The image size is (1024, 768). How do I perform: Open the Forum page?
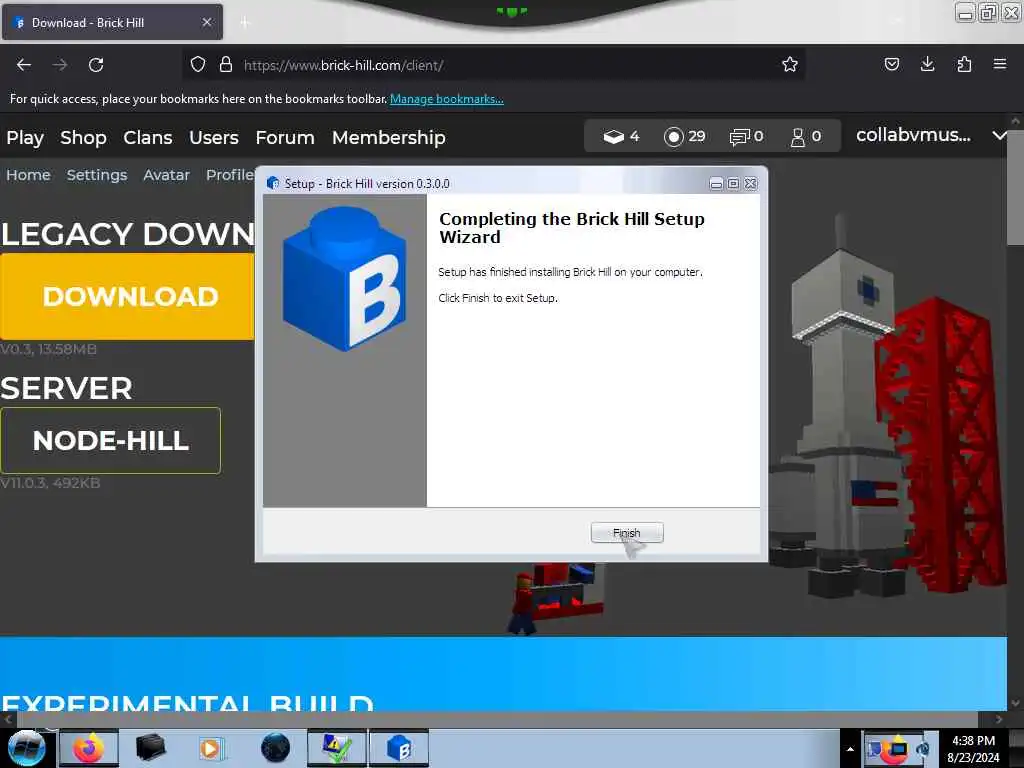285,137
